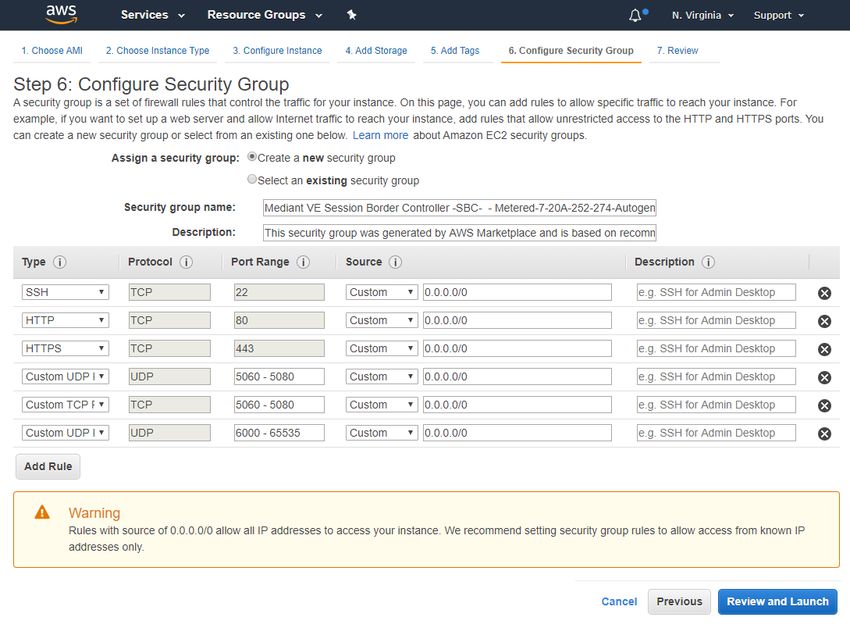Open the notifications bell icon

click(635, 15)
